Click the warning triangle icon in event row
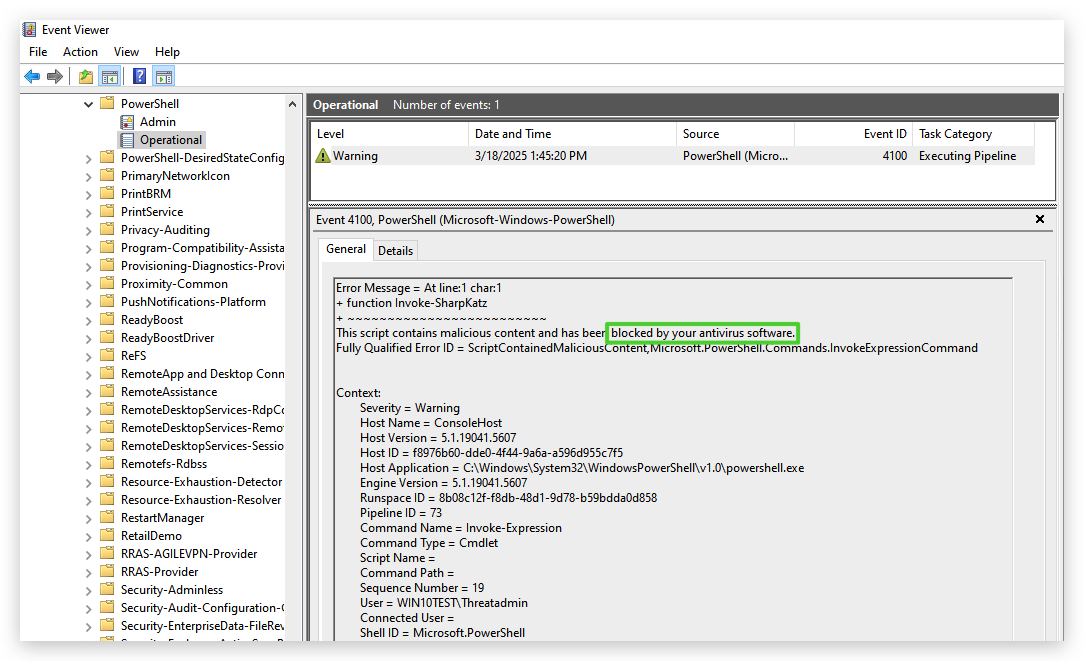This screenshot has height=661, width=1084. click(323, 156)
